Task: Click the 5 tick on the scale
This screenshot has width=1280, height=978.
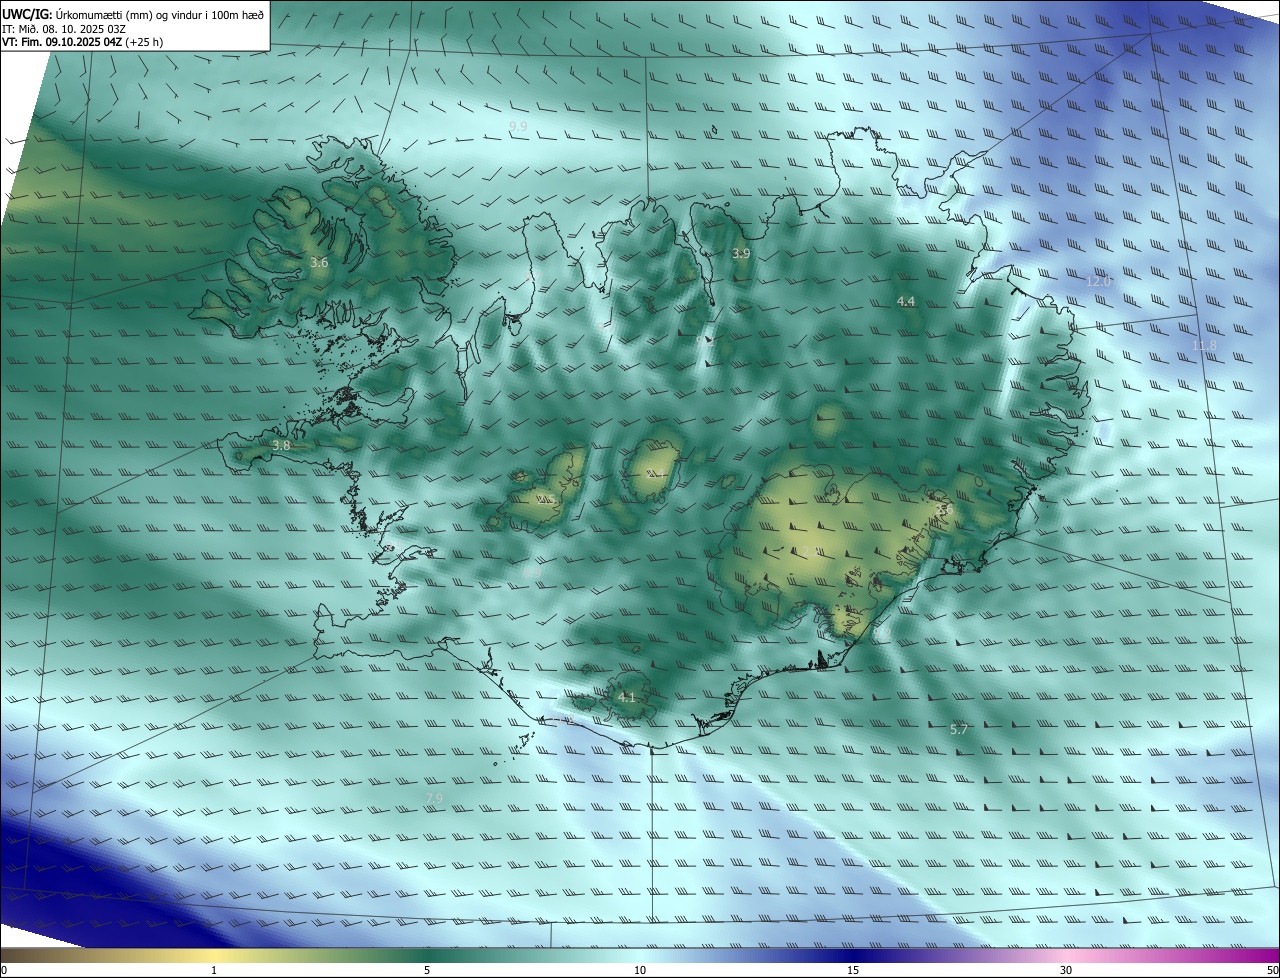Action: click(427, 971)
